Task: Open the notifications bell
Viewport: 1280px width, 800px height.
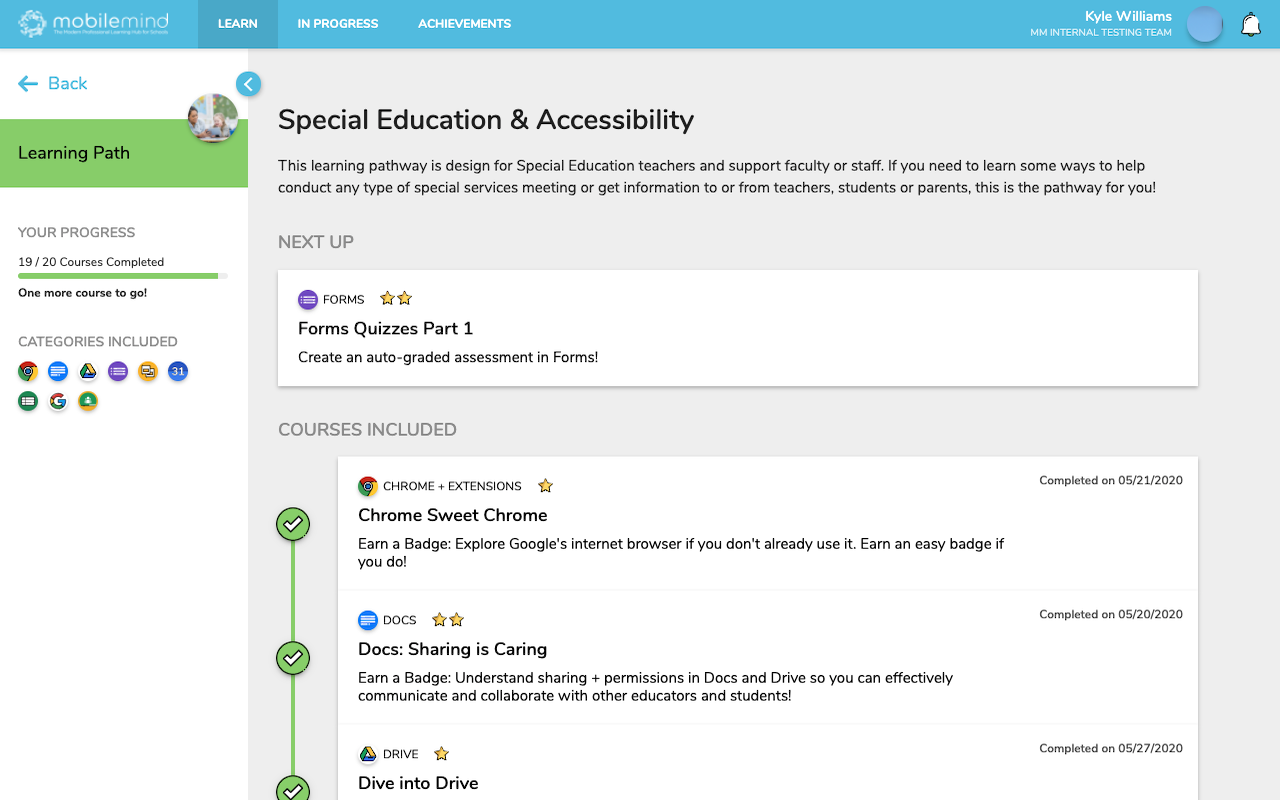Action: [x=1251, y=25]
